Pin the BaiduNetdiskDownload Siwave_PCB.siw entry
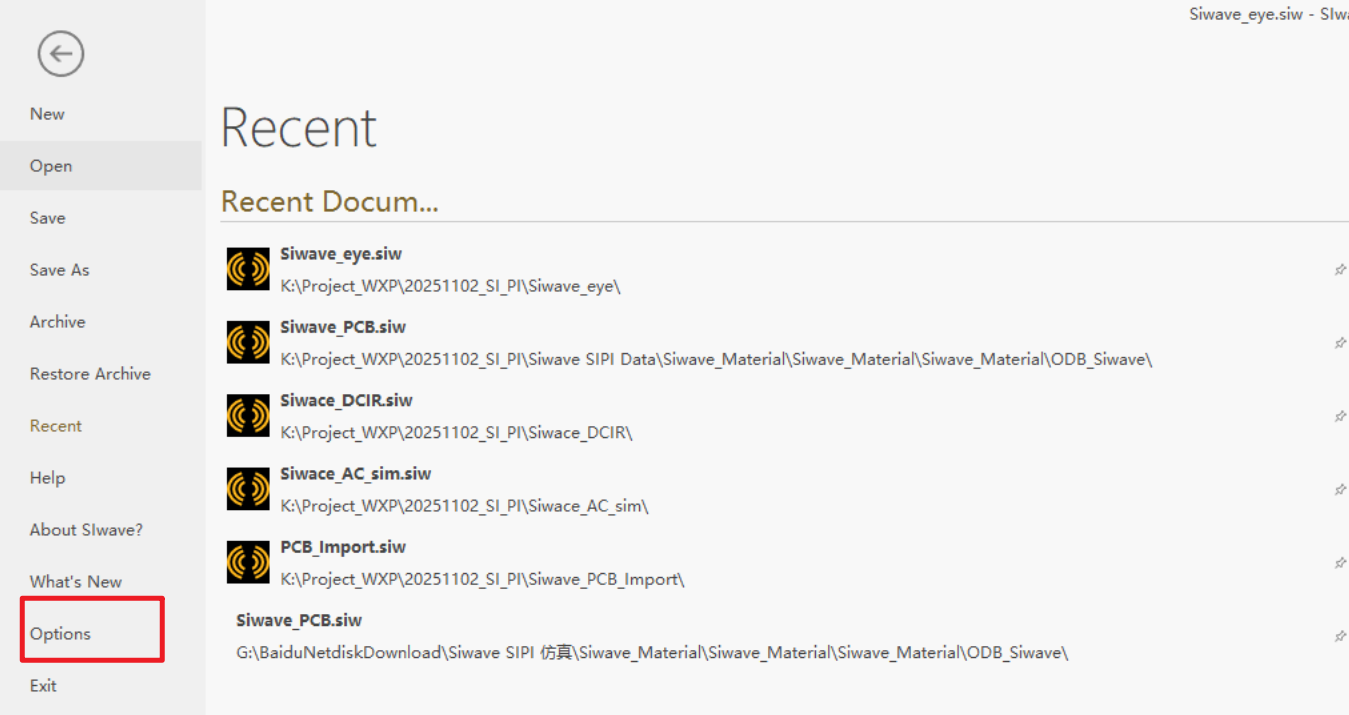Viewport: 1349px width, 715px height. click(1340, 636)
